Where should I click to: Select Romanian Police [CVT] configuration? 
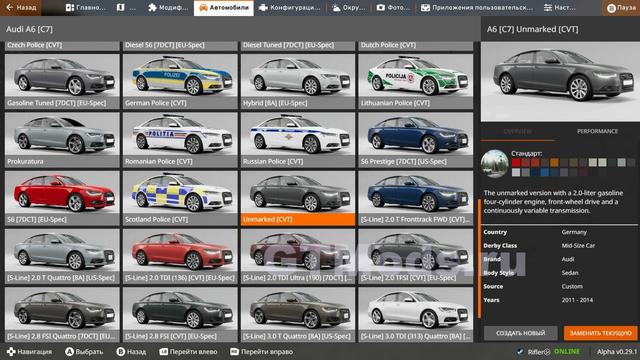[x=180, y=140]
